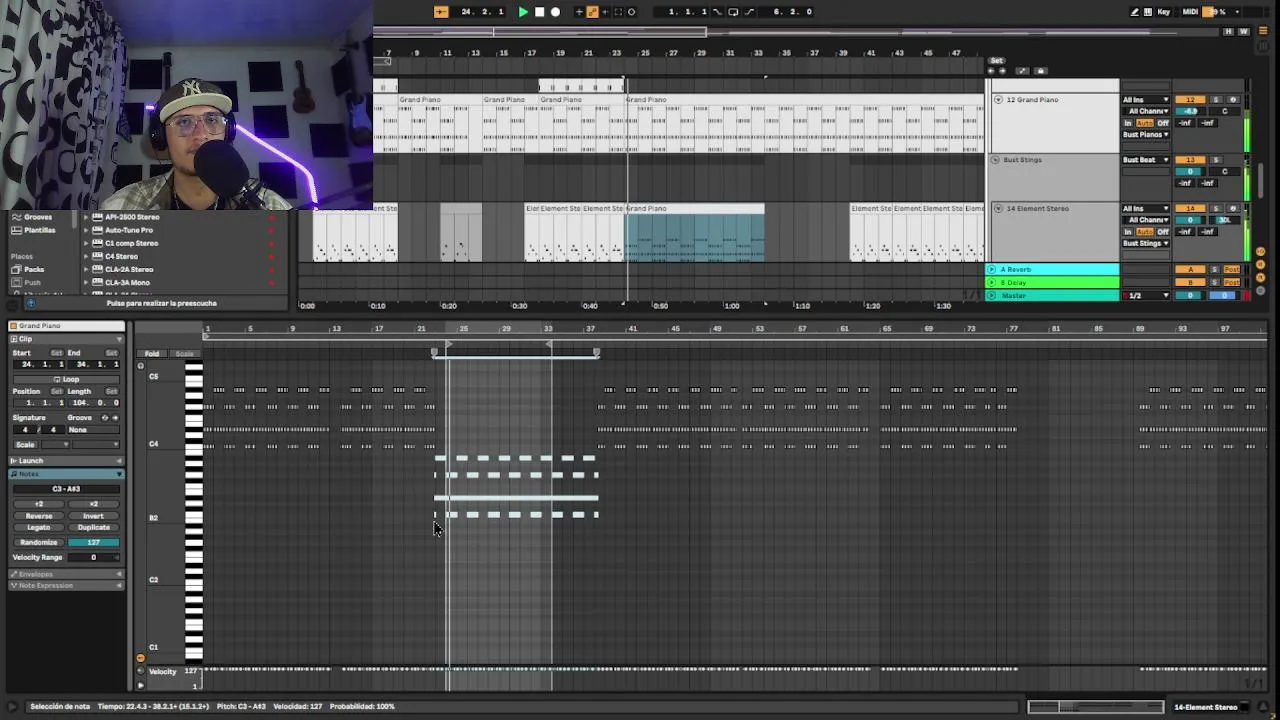Adjust Element Stereo pan control 30L
The height and width of the screenshot is (720, 1280).
point(1224,220)
